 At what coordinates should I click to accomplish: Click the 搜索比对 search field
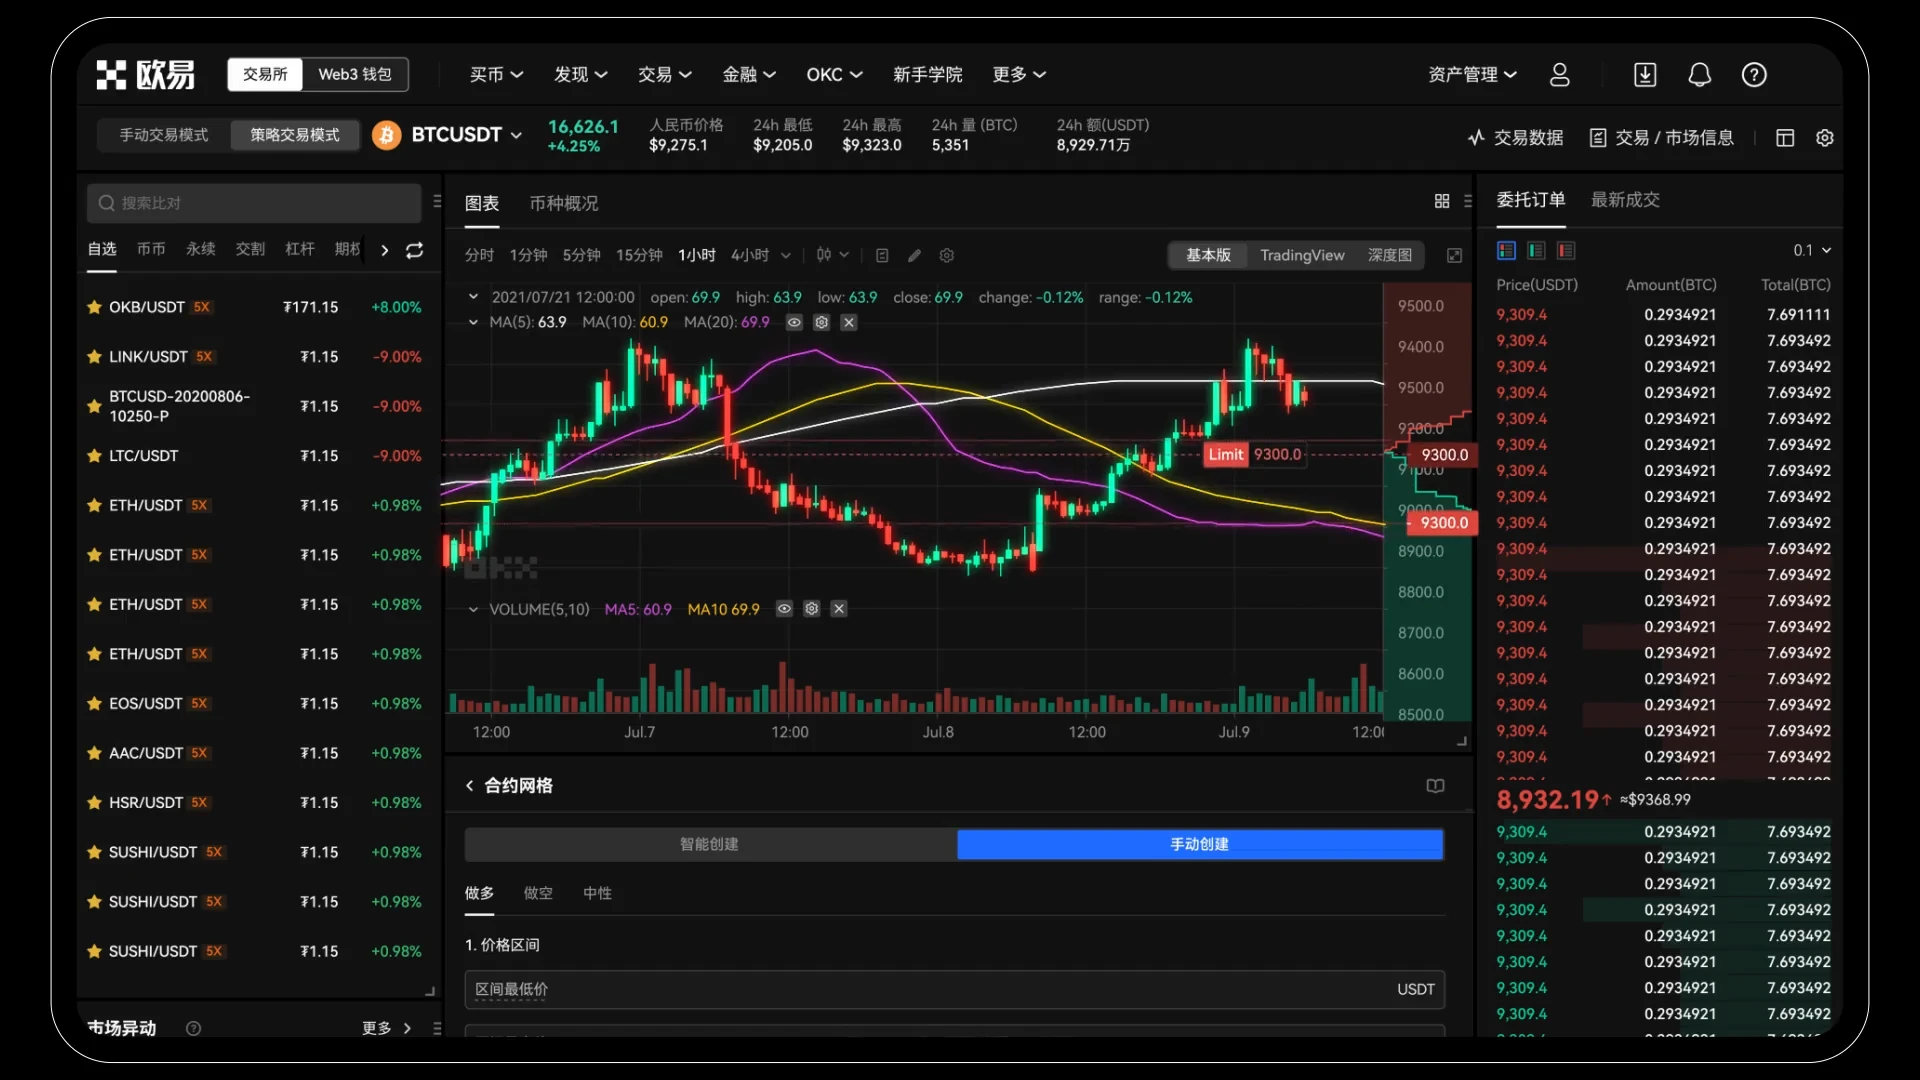tap(254, 203)
